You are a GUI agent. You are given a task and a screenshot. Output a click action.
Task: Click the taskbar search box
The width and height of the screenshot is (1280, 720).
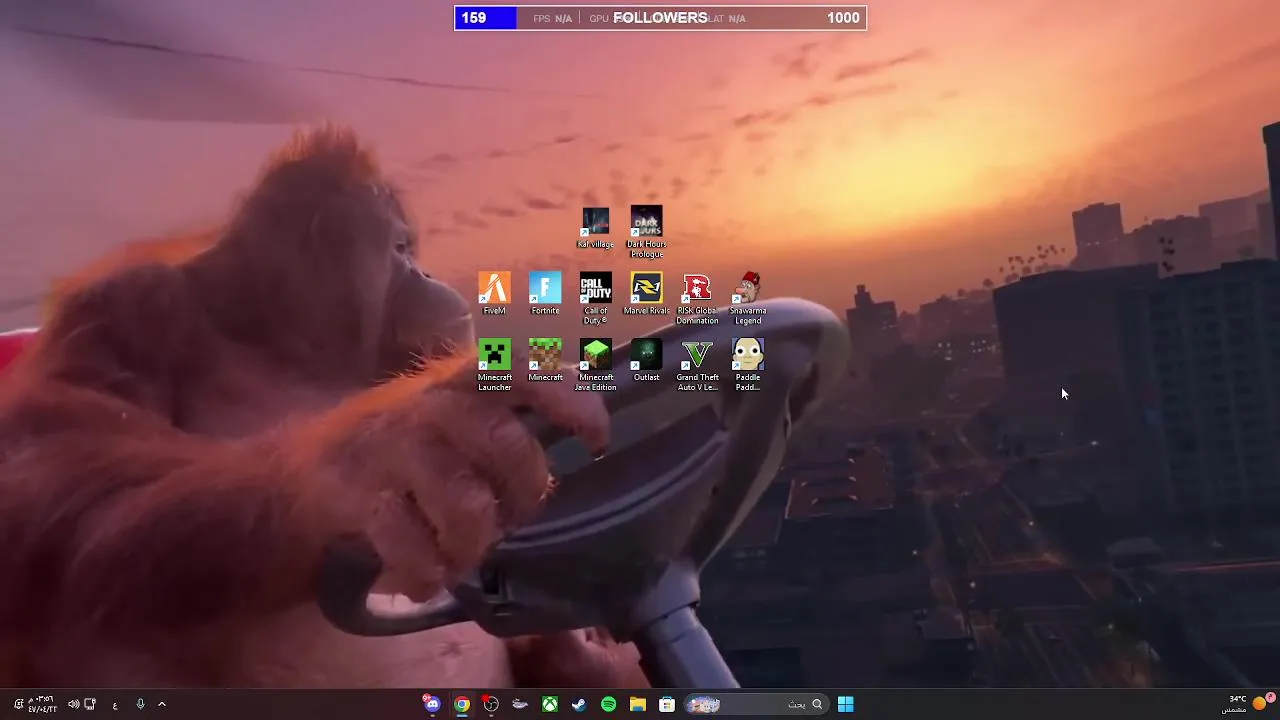point(755,704)
